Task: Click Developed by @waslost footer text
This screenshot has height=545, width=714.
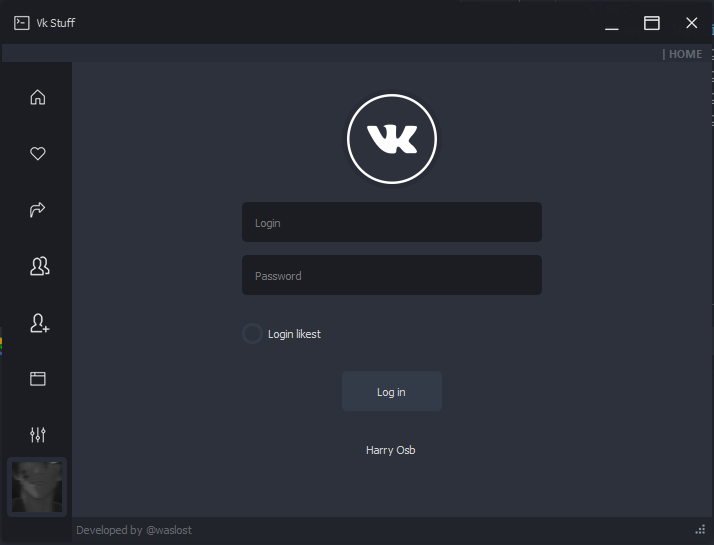Action: pyautogui.click(x=134, y=530)
